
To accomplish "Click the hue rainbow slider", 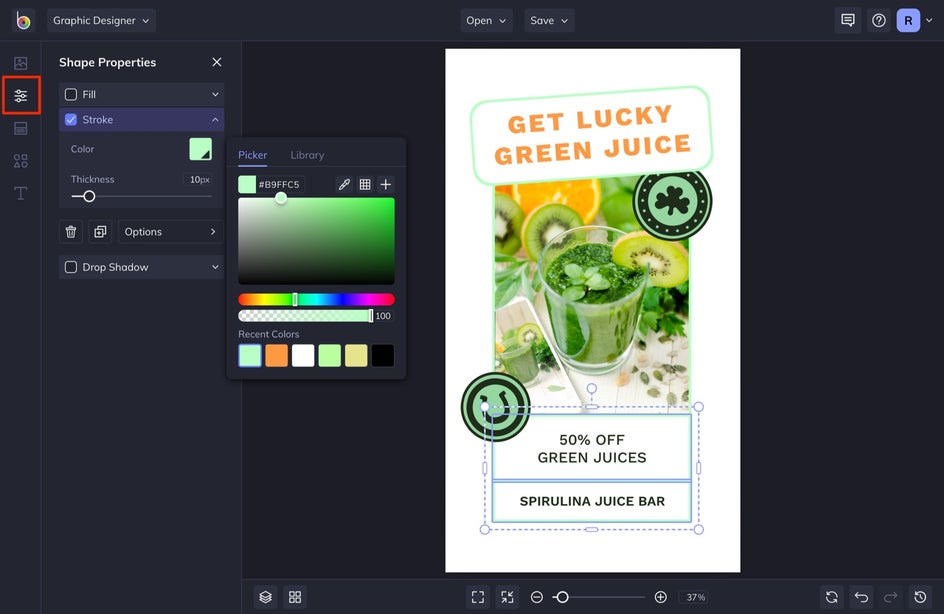I will tap(316, 299).
